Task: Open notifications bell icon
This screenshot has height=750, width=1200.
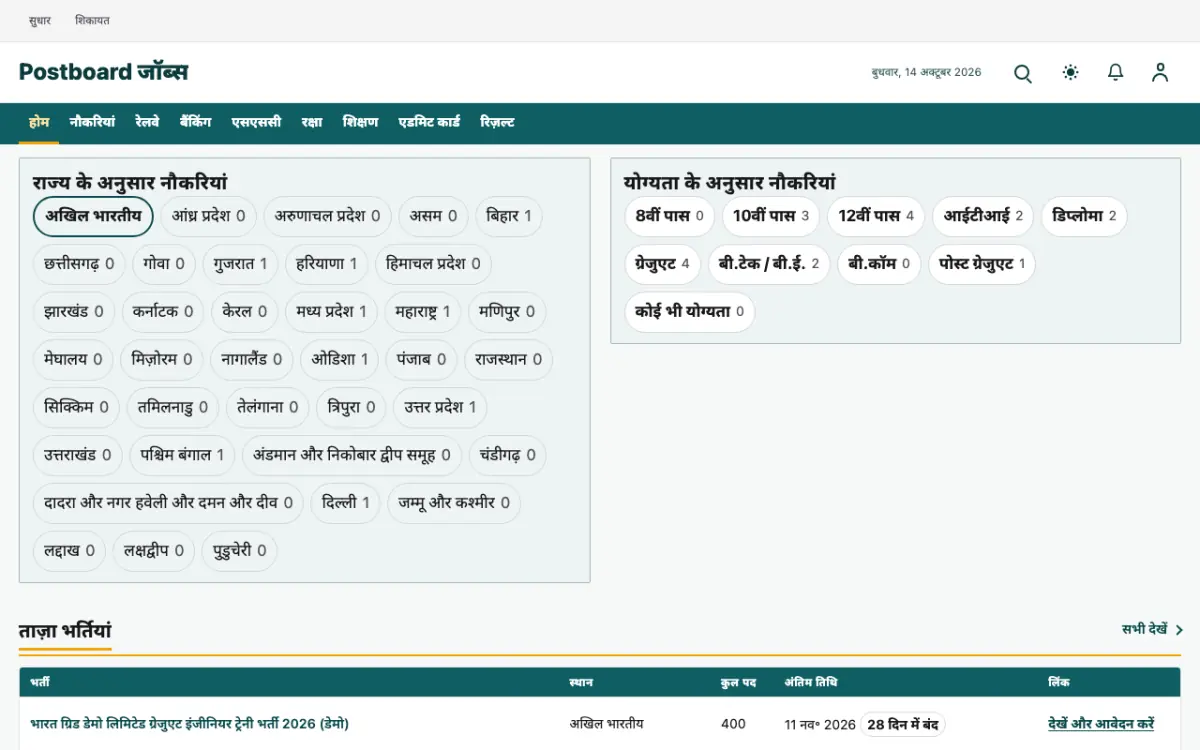Action: click(1116, 72)
